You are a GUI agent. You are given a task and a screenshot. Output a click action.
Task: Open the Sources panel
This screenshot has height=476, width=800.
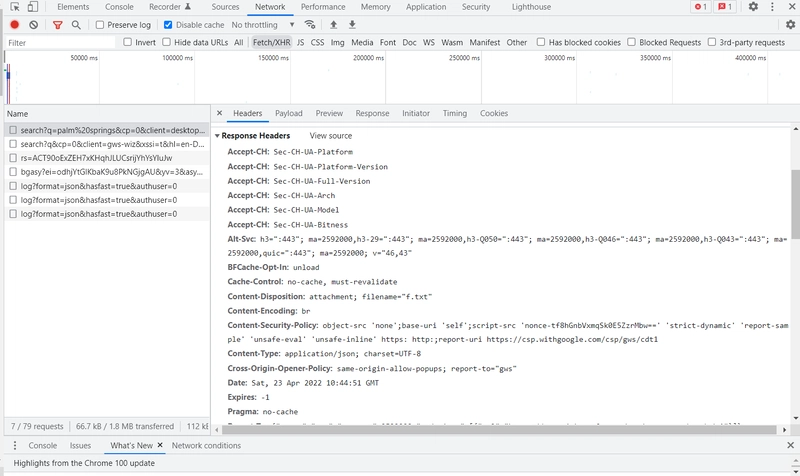(226, 7)
